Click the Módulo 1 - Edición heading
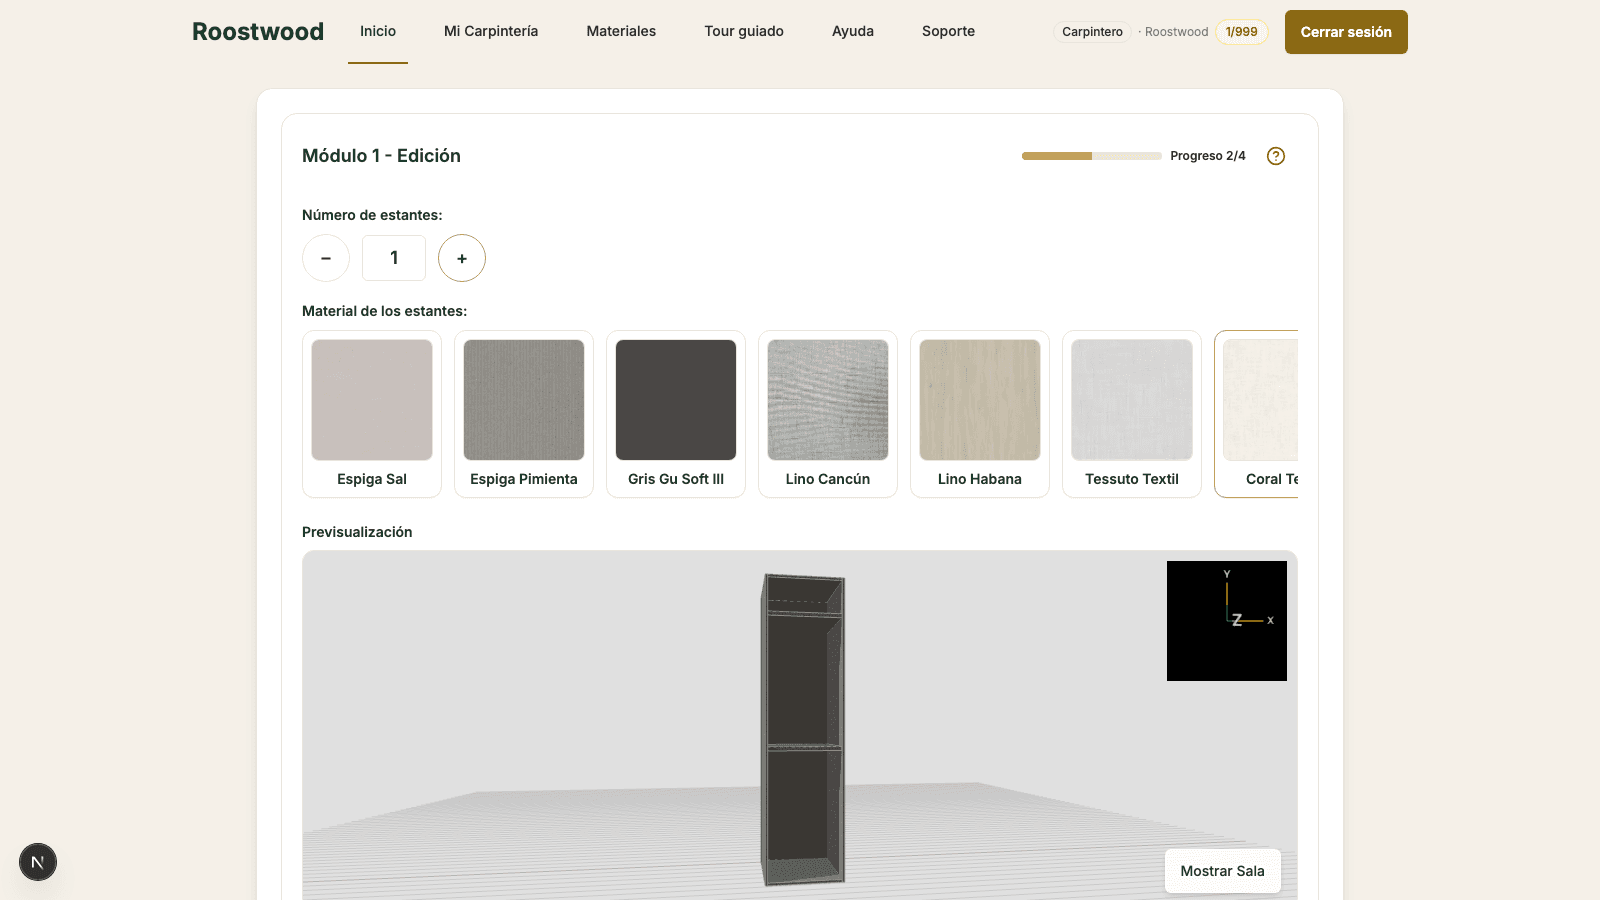This screenshot has width=1600, height=900. 381,156
